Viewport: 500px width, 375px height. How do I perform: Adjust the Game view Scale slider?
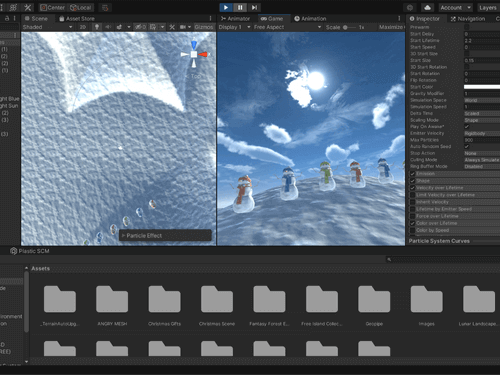[349, 27]
